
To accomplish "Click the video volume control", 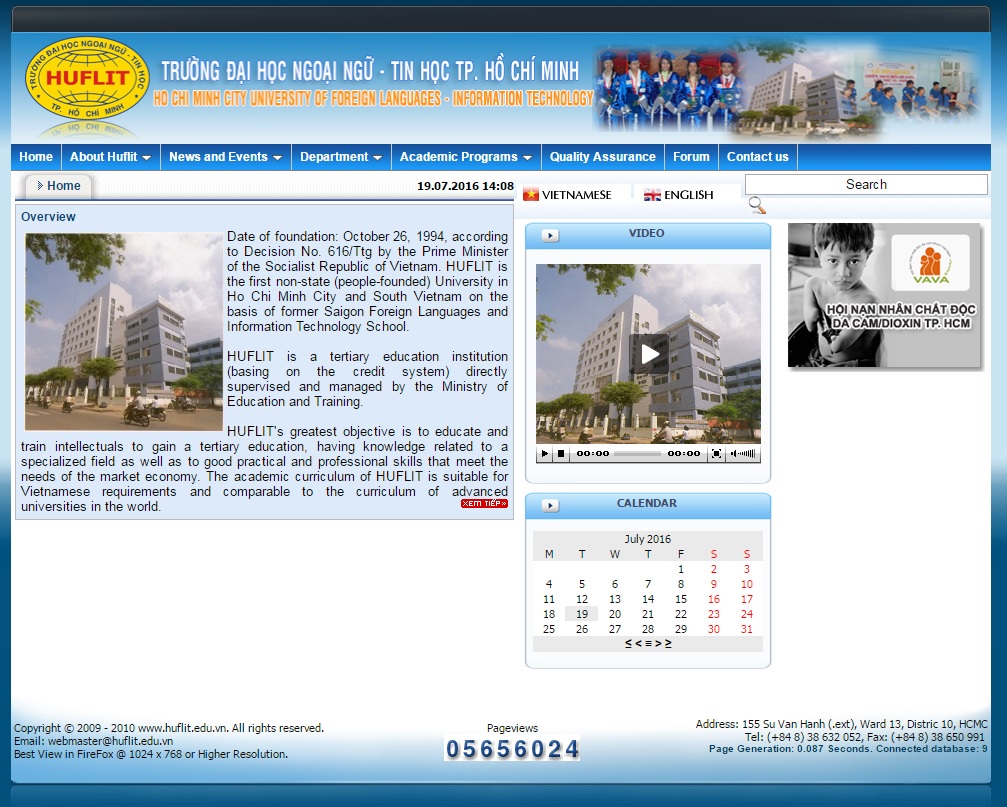I will [x=743, y=453].
